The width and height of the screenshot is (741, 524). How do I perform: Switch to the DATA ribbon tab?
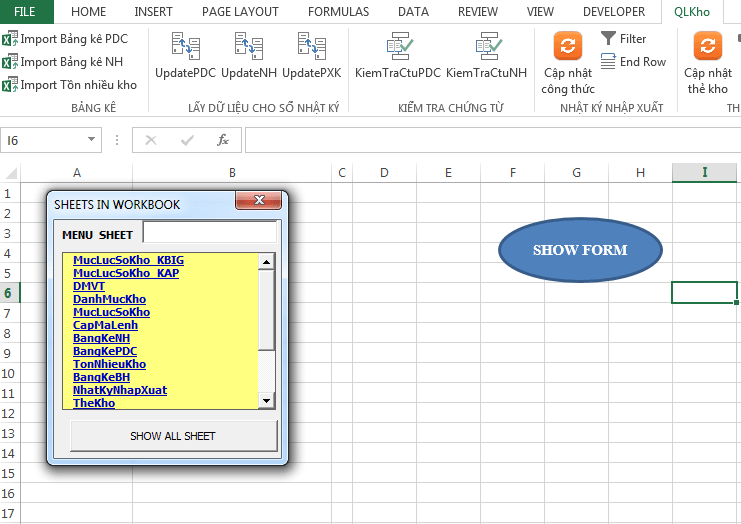414,12
